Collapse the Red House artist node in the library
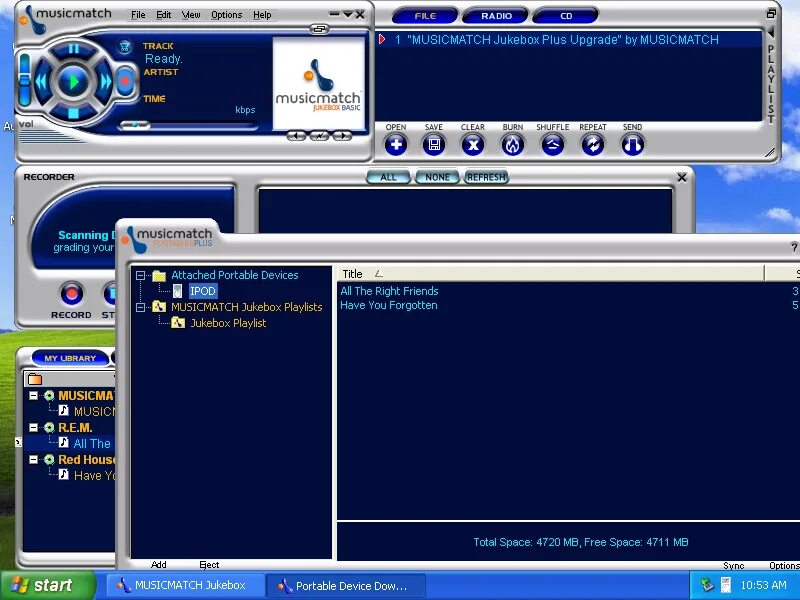Screen dimensions: 800x600 (33, 460)
